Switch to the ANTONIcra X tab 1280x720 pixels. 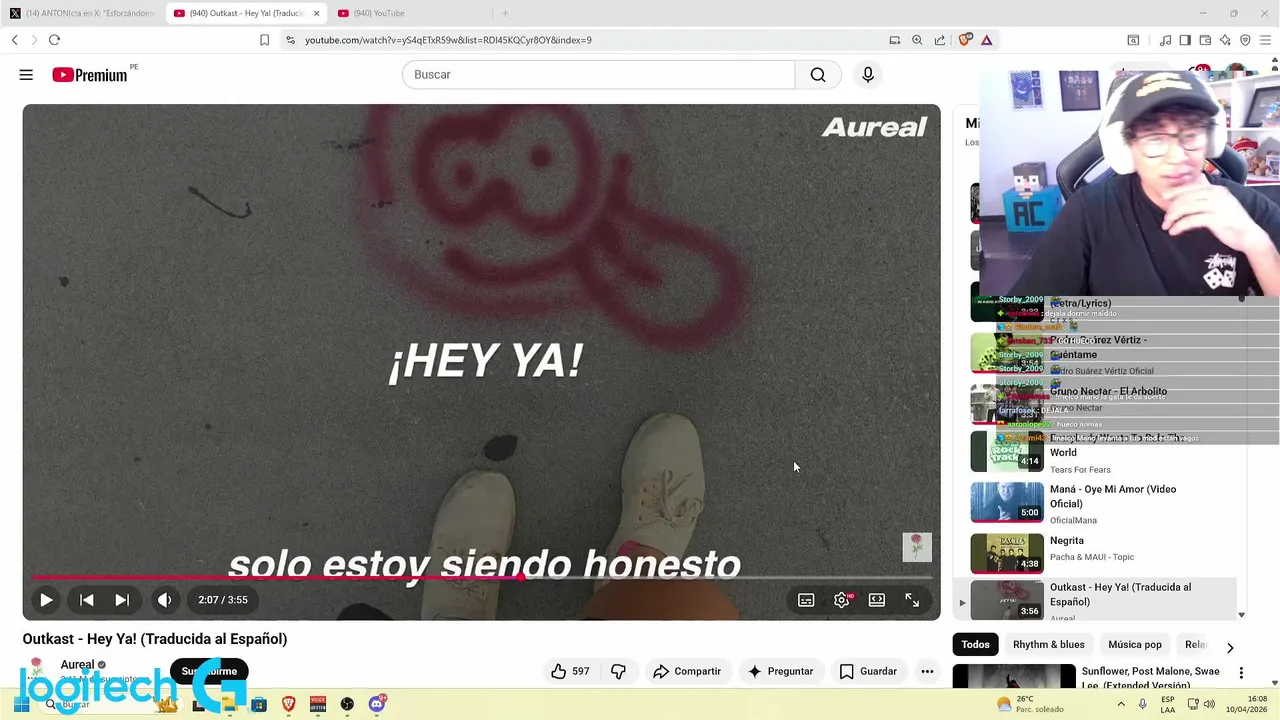coord(83,13)
